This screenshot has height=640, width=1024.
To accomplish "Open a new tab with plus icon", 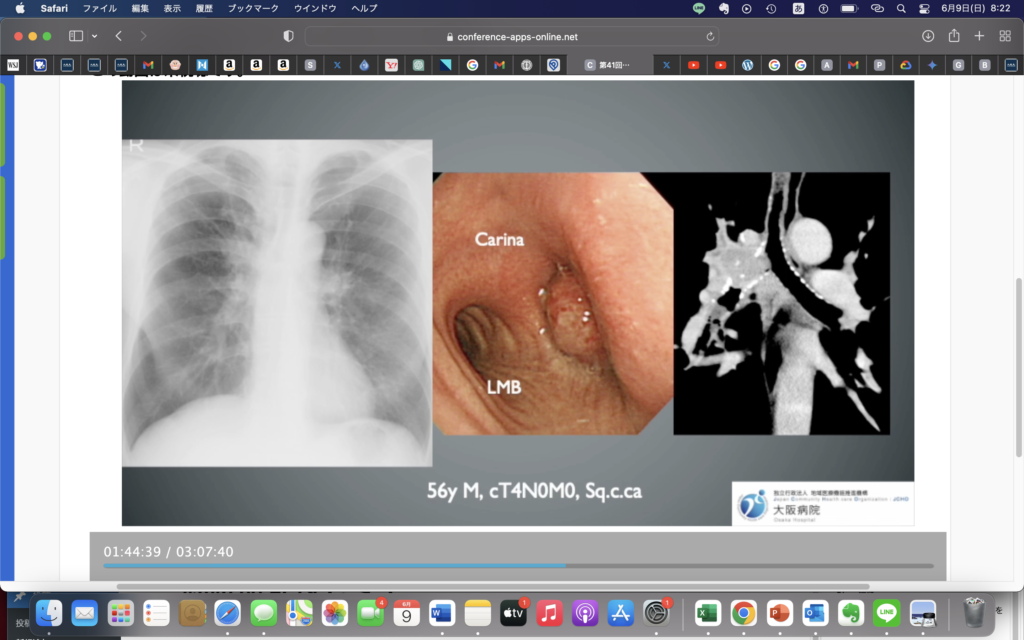I will coord(979,36).
